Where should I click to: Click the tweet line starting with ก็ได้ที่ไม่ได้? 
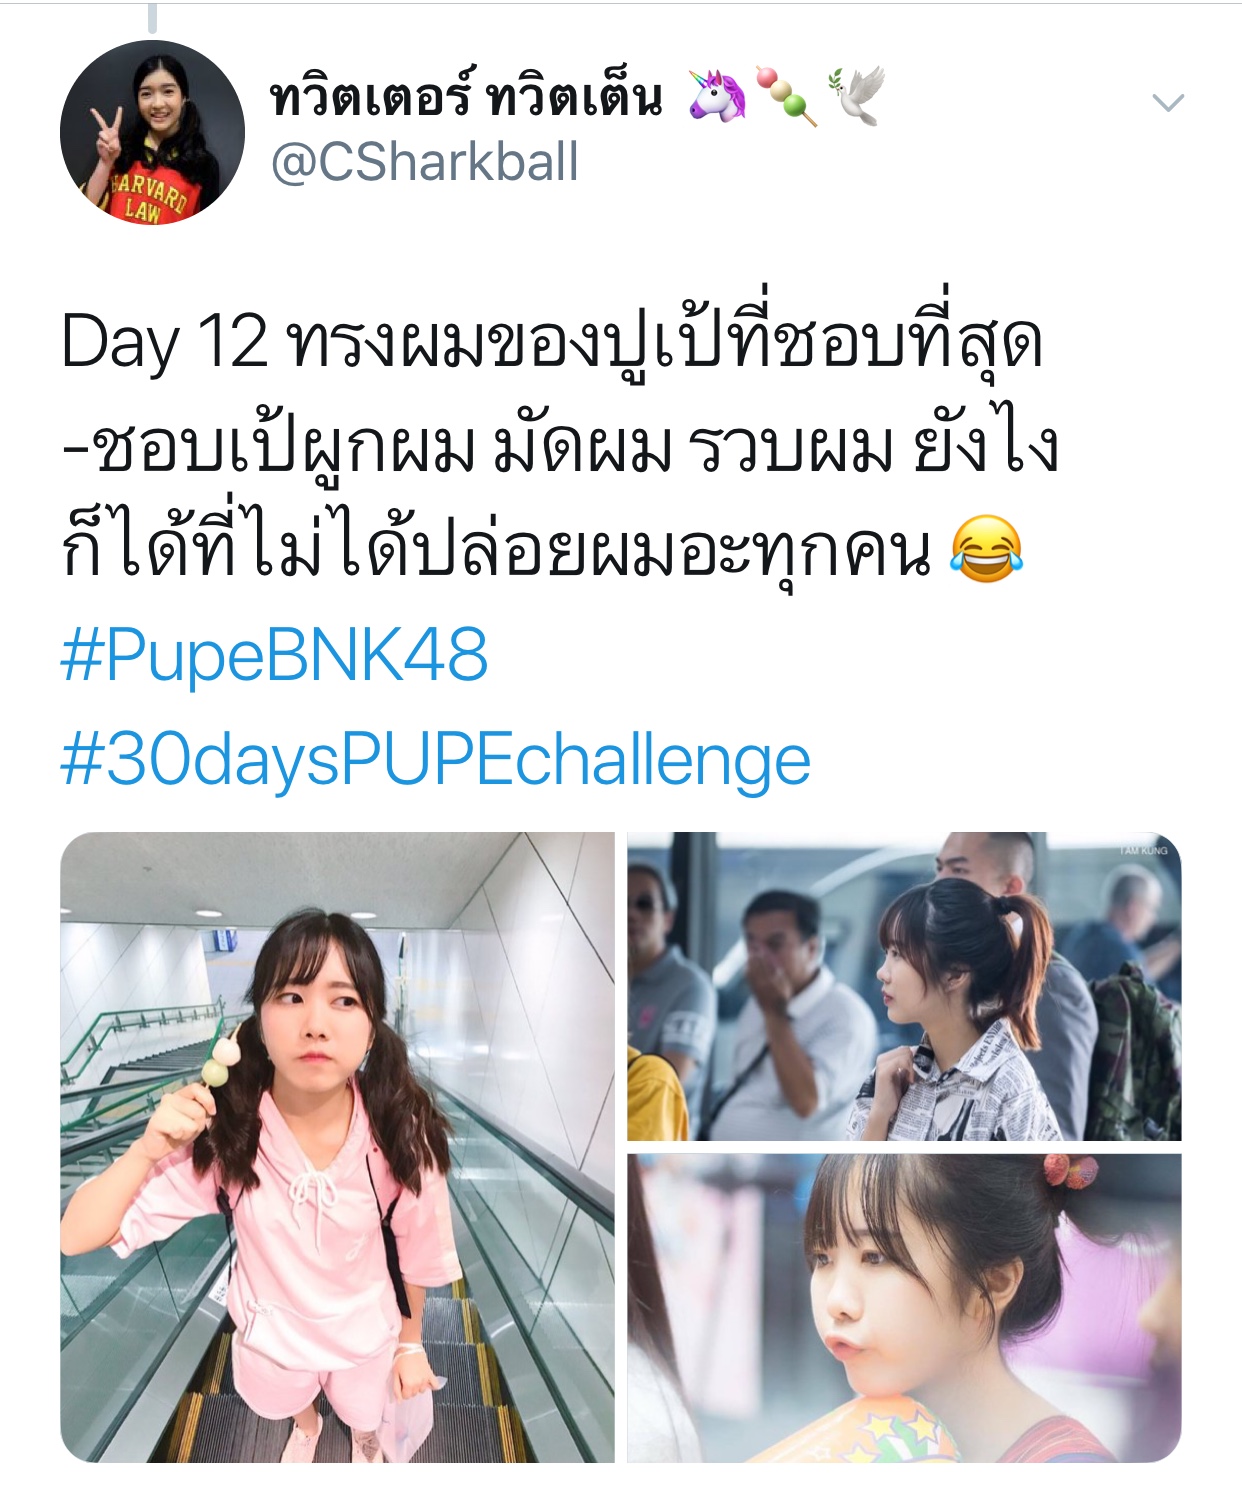pos(543,549)
